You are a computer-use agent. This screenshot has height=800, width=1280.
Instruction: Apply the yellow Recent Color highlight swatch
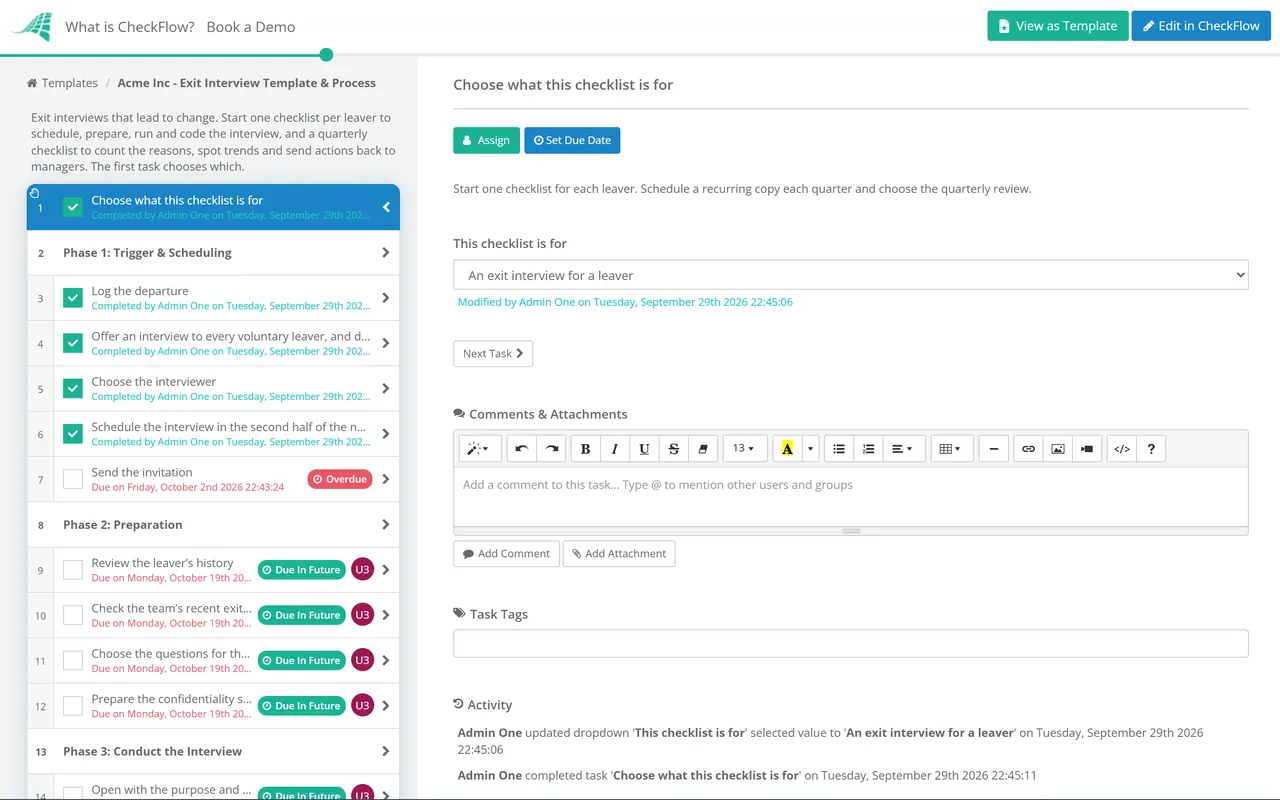click(x=788, y=449)
